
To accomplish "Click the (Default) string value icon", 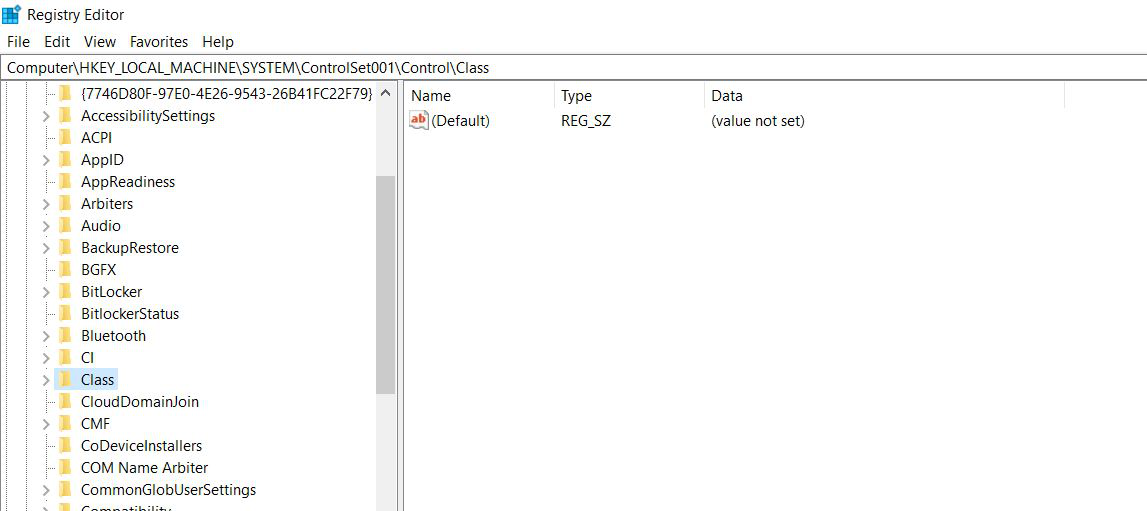I will click(419, 121).
